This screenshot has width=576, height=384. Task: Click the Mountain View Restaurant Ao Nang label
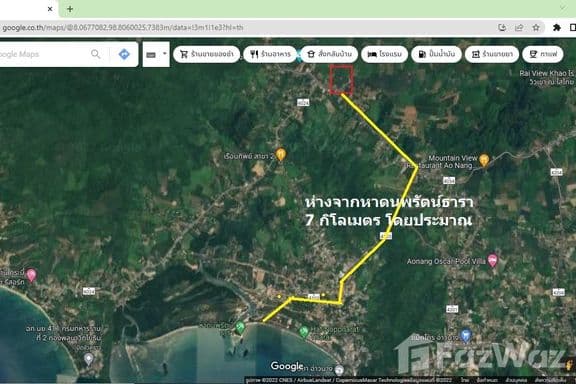441,162
